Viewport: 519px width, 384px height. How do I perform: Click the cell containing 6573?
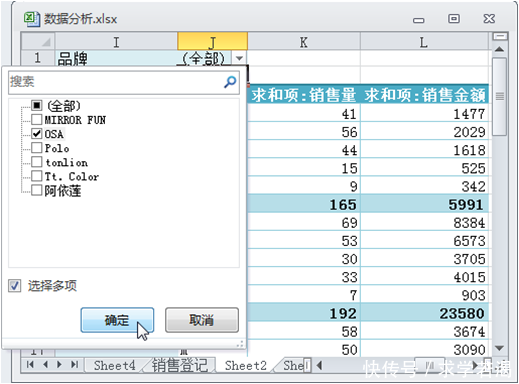tap(425, 240)
